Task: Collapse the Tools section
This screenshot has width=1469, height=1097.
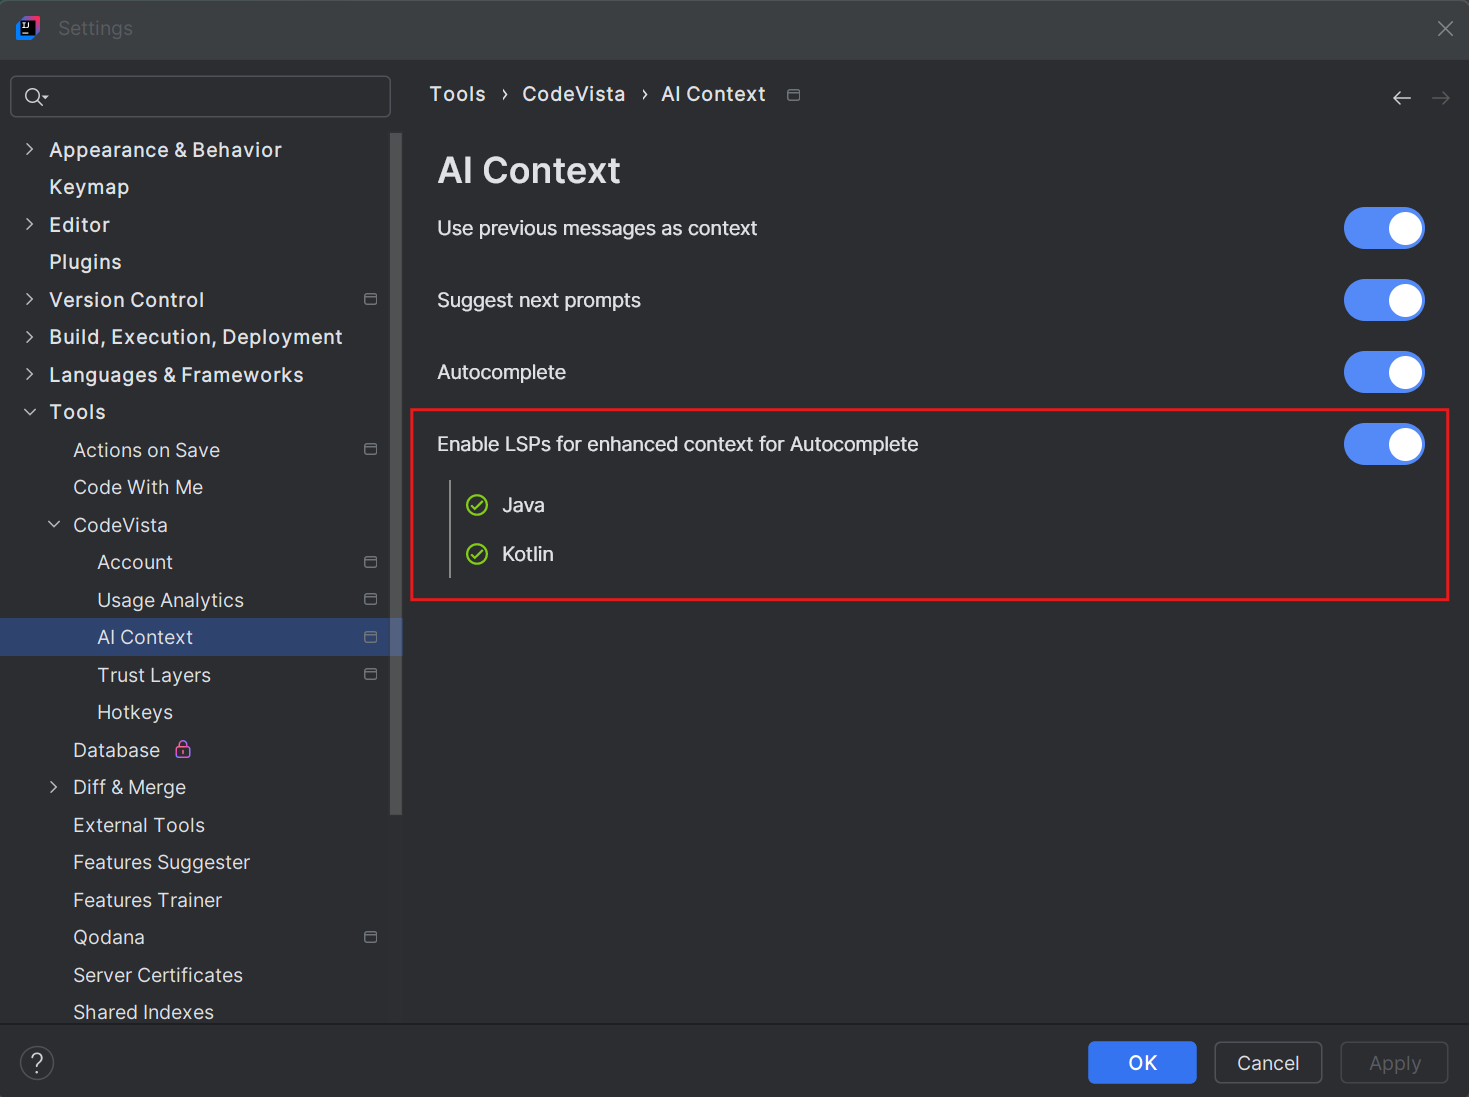Action: [x=30, y=412]
